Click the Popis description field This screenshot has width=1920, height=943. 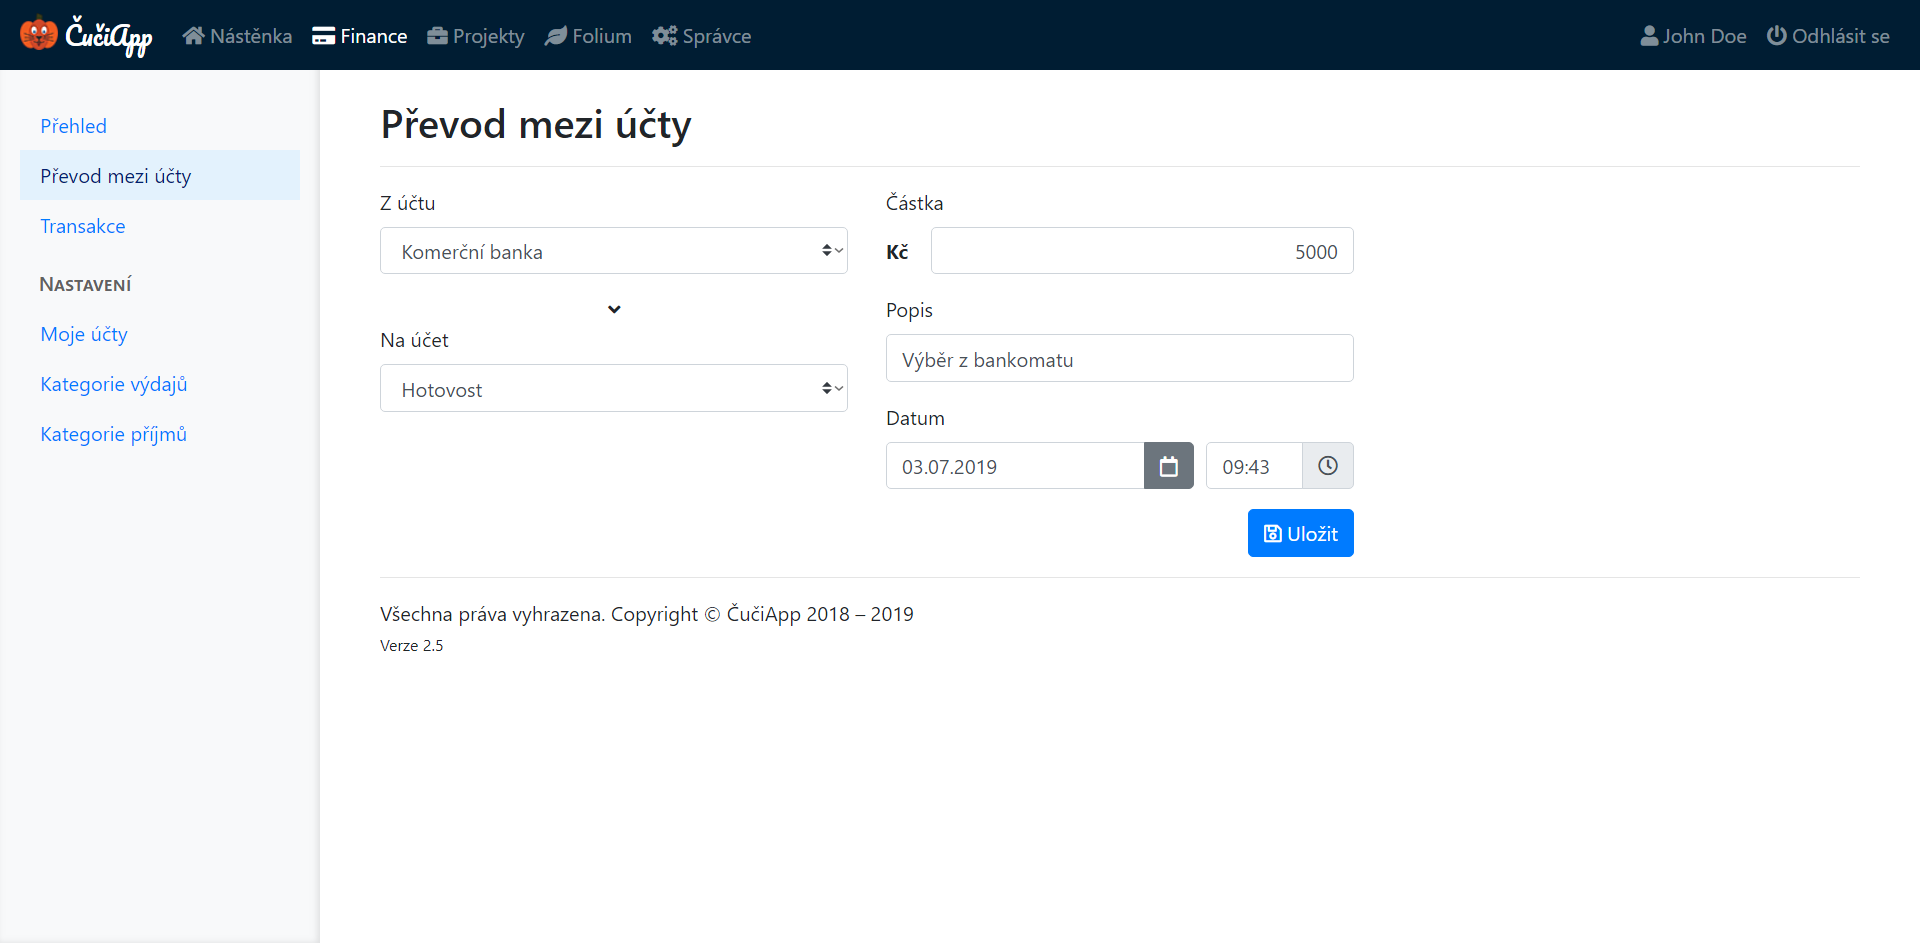[1120, 359]
